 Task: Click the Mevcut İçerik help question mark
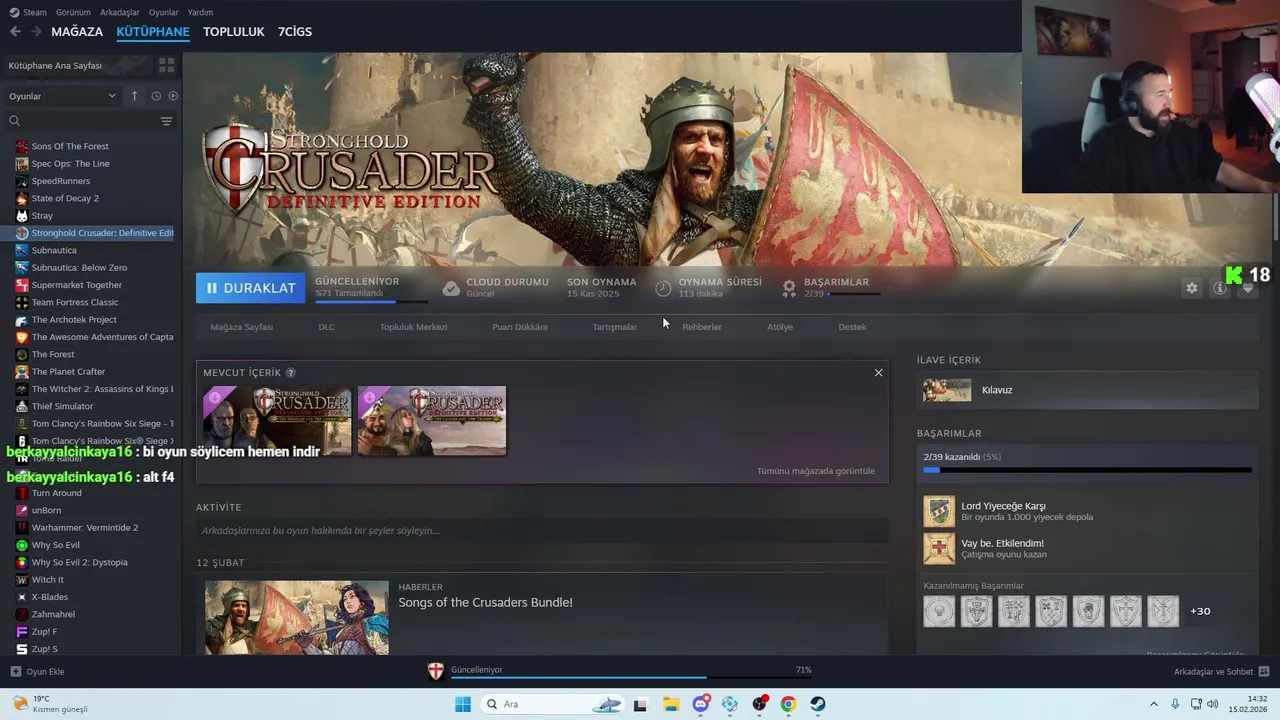[x=291, y=373]
